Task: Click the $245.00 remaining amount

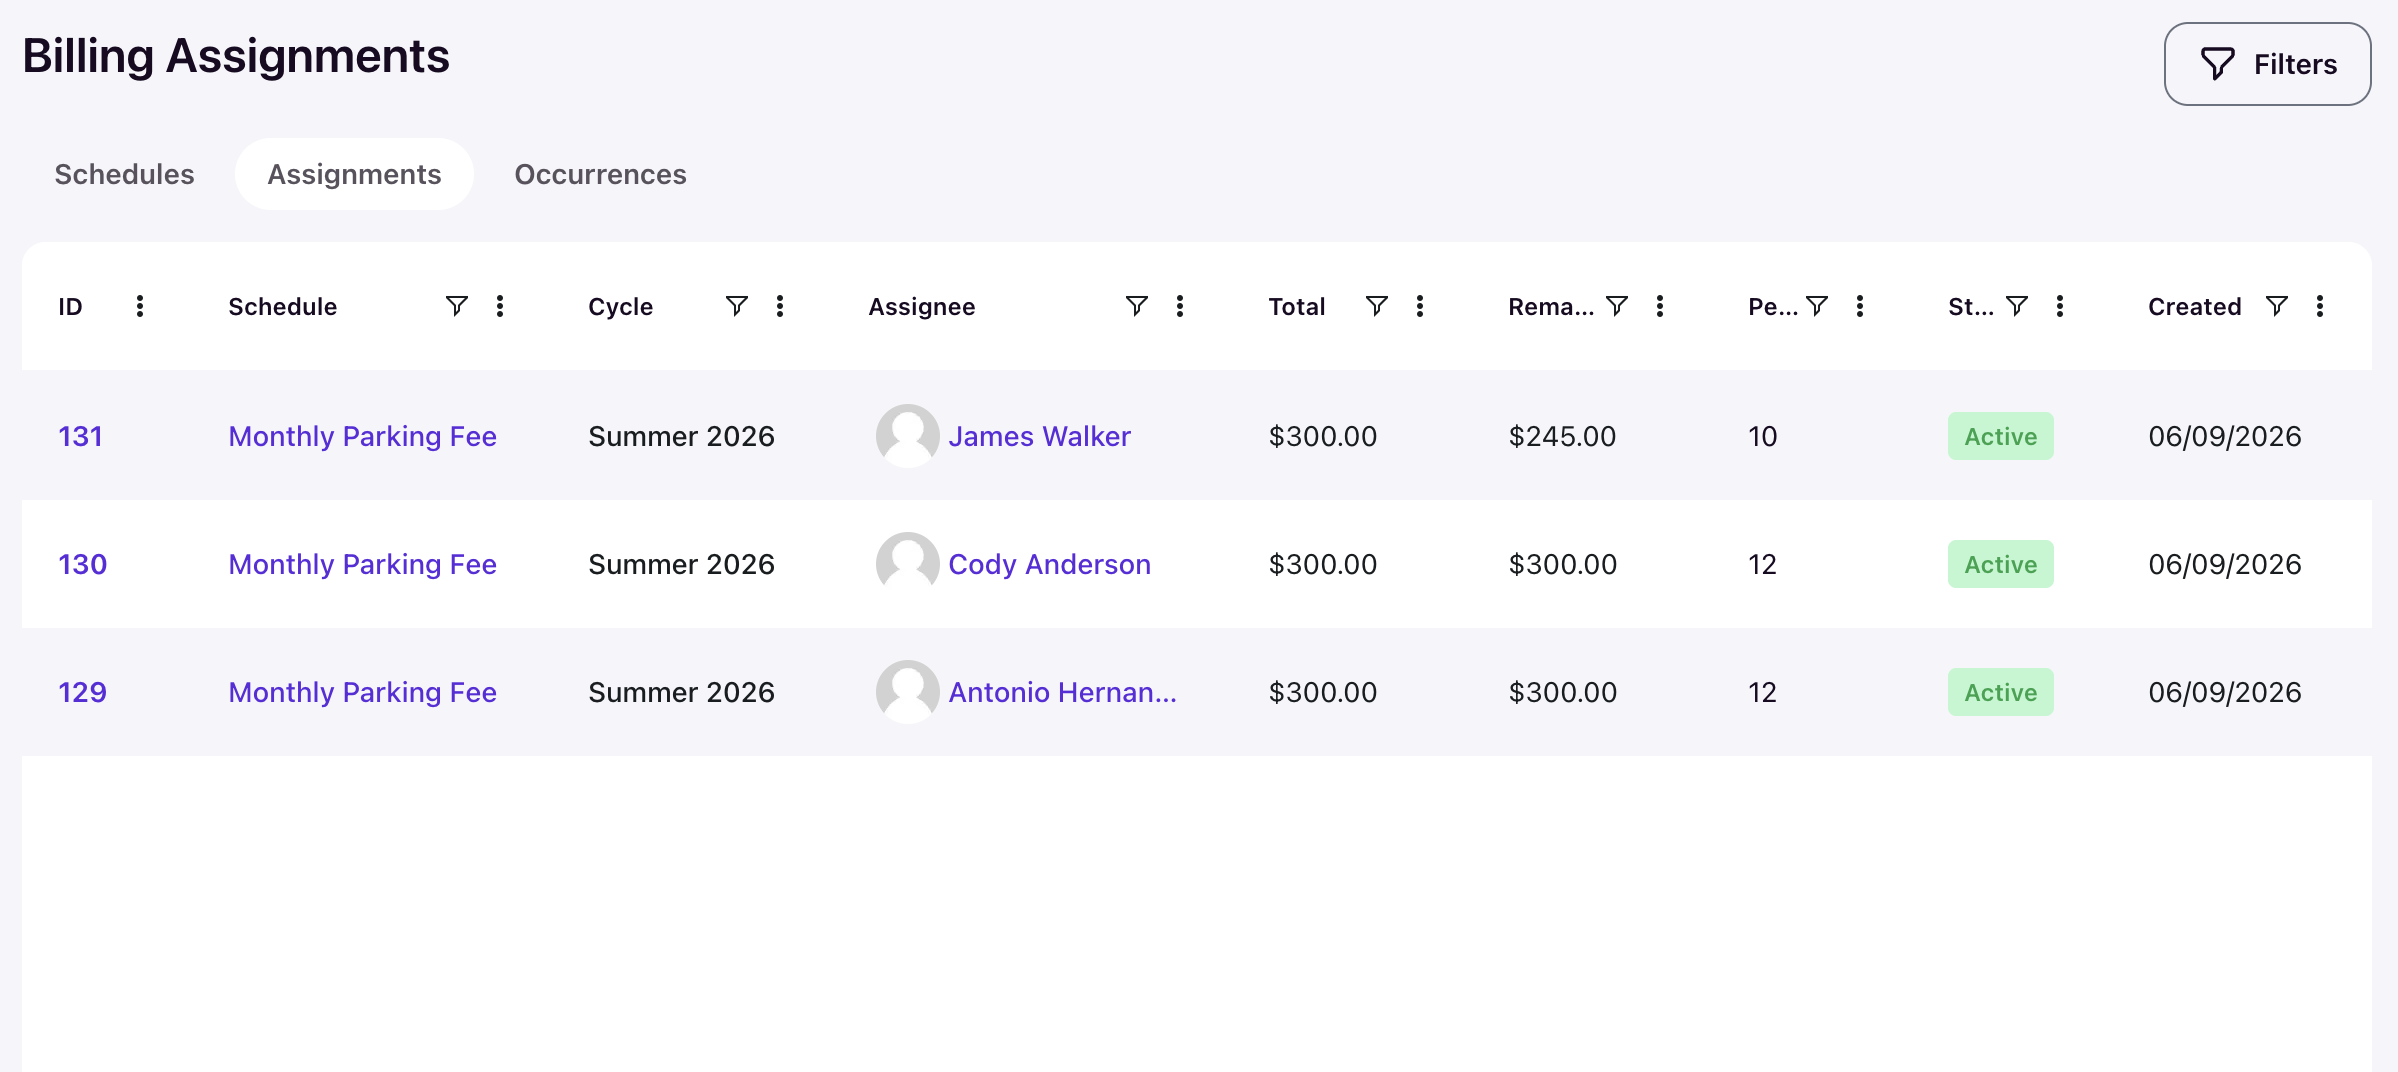Action: pos(1562,436)
